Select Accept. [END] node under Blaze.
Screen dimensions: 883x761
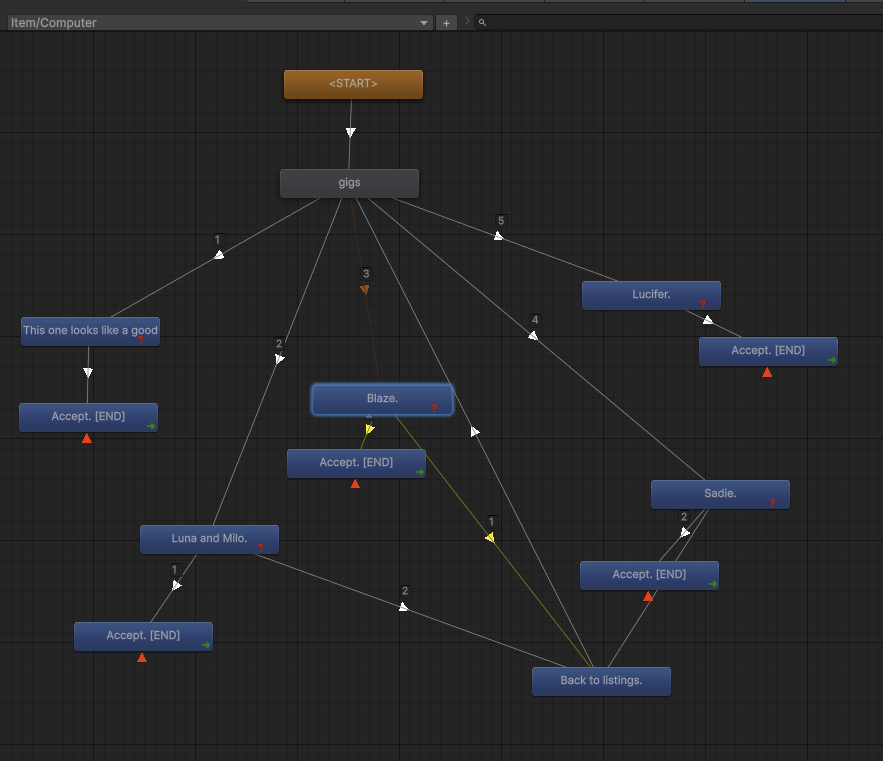356,463
